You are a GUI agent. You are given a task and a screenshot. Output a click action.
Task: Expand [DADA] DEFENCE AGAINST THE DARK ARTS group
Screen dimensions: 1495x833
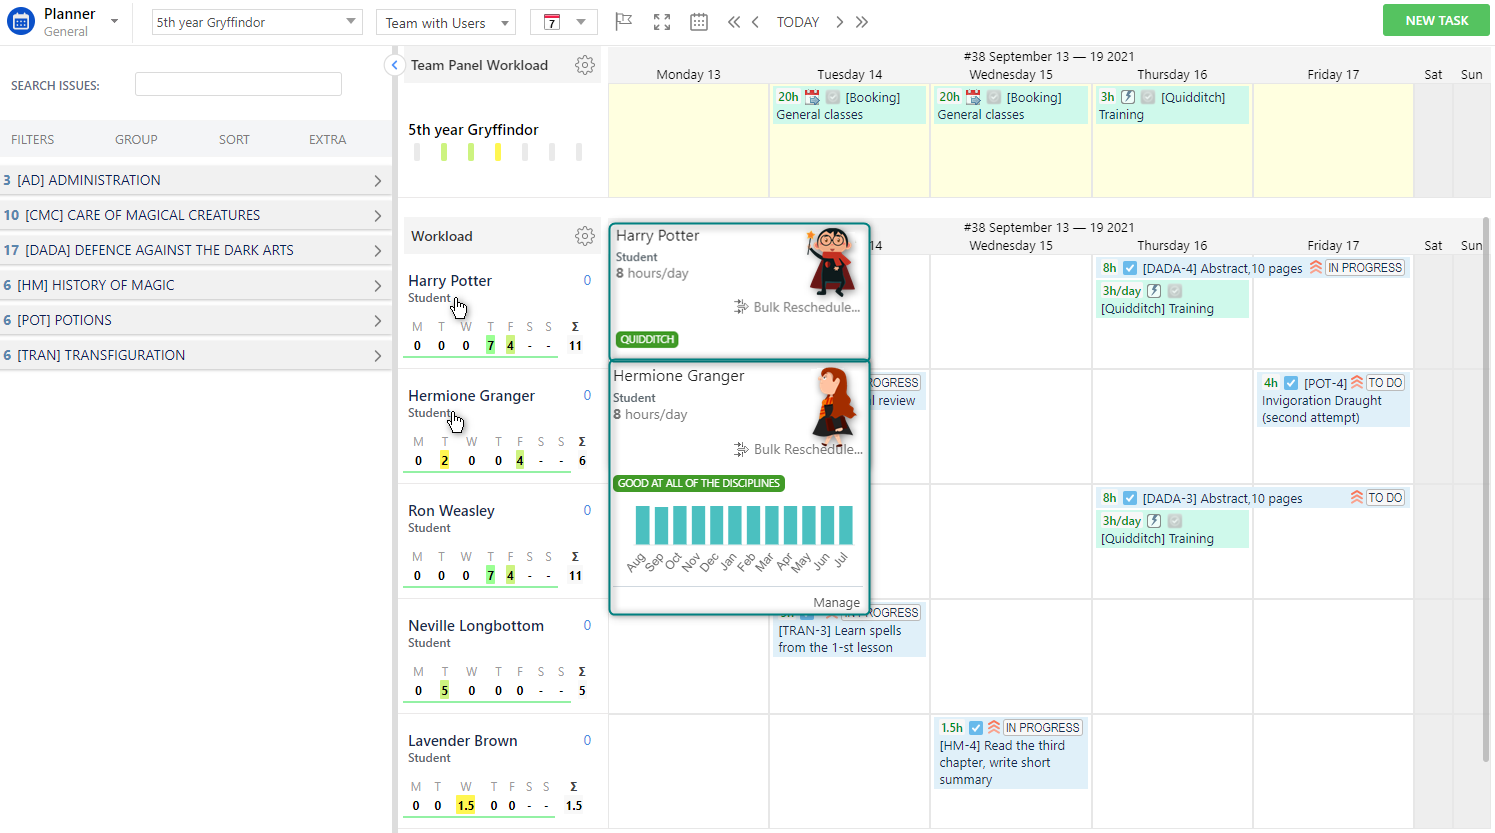coord(196,250)
